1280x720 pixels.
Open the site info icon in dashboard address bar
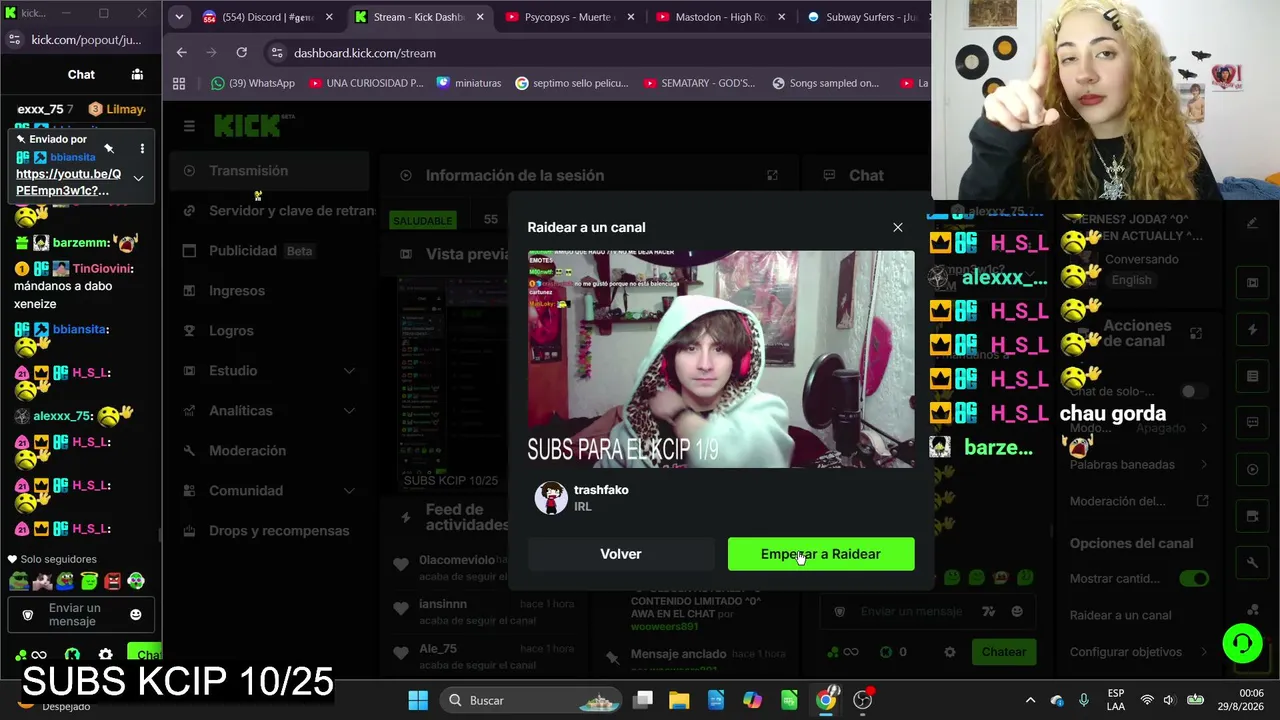[x=276, y=53]
